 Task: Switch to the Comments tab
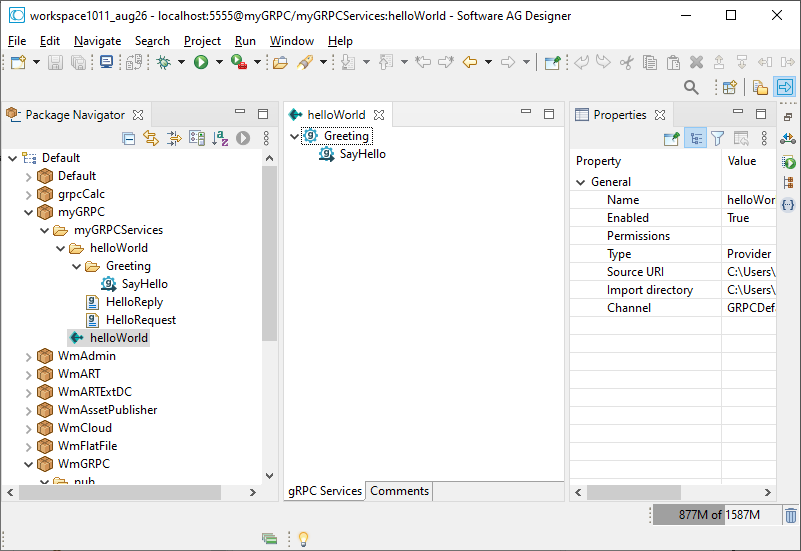click(x=399, y=491)
